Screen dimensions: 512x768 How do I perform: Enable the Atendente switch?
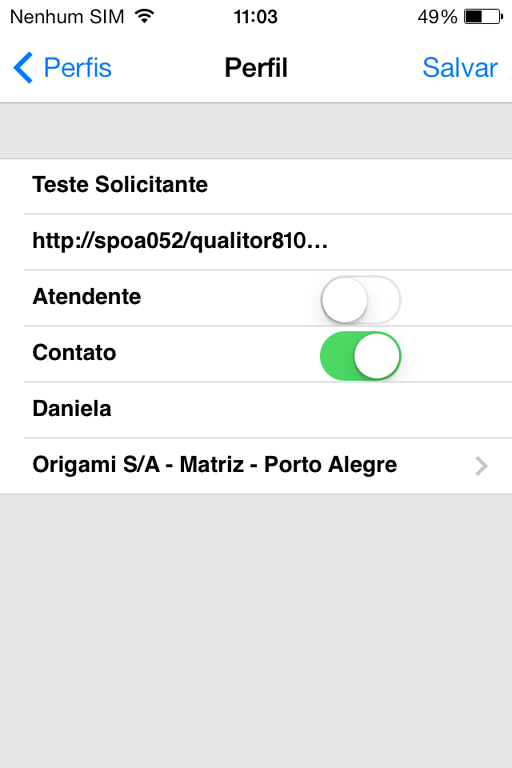point(361,300)
